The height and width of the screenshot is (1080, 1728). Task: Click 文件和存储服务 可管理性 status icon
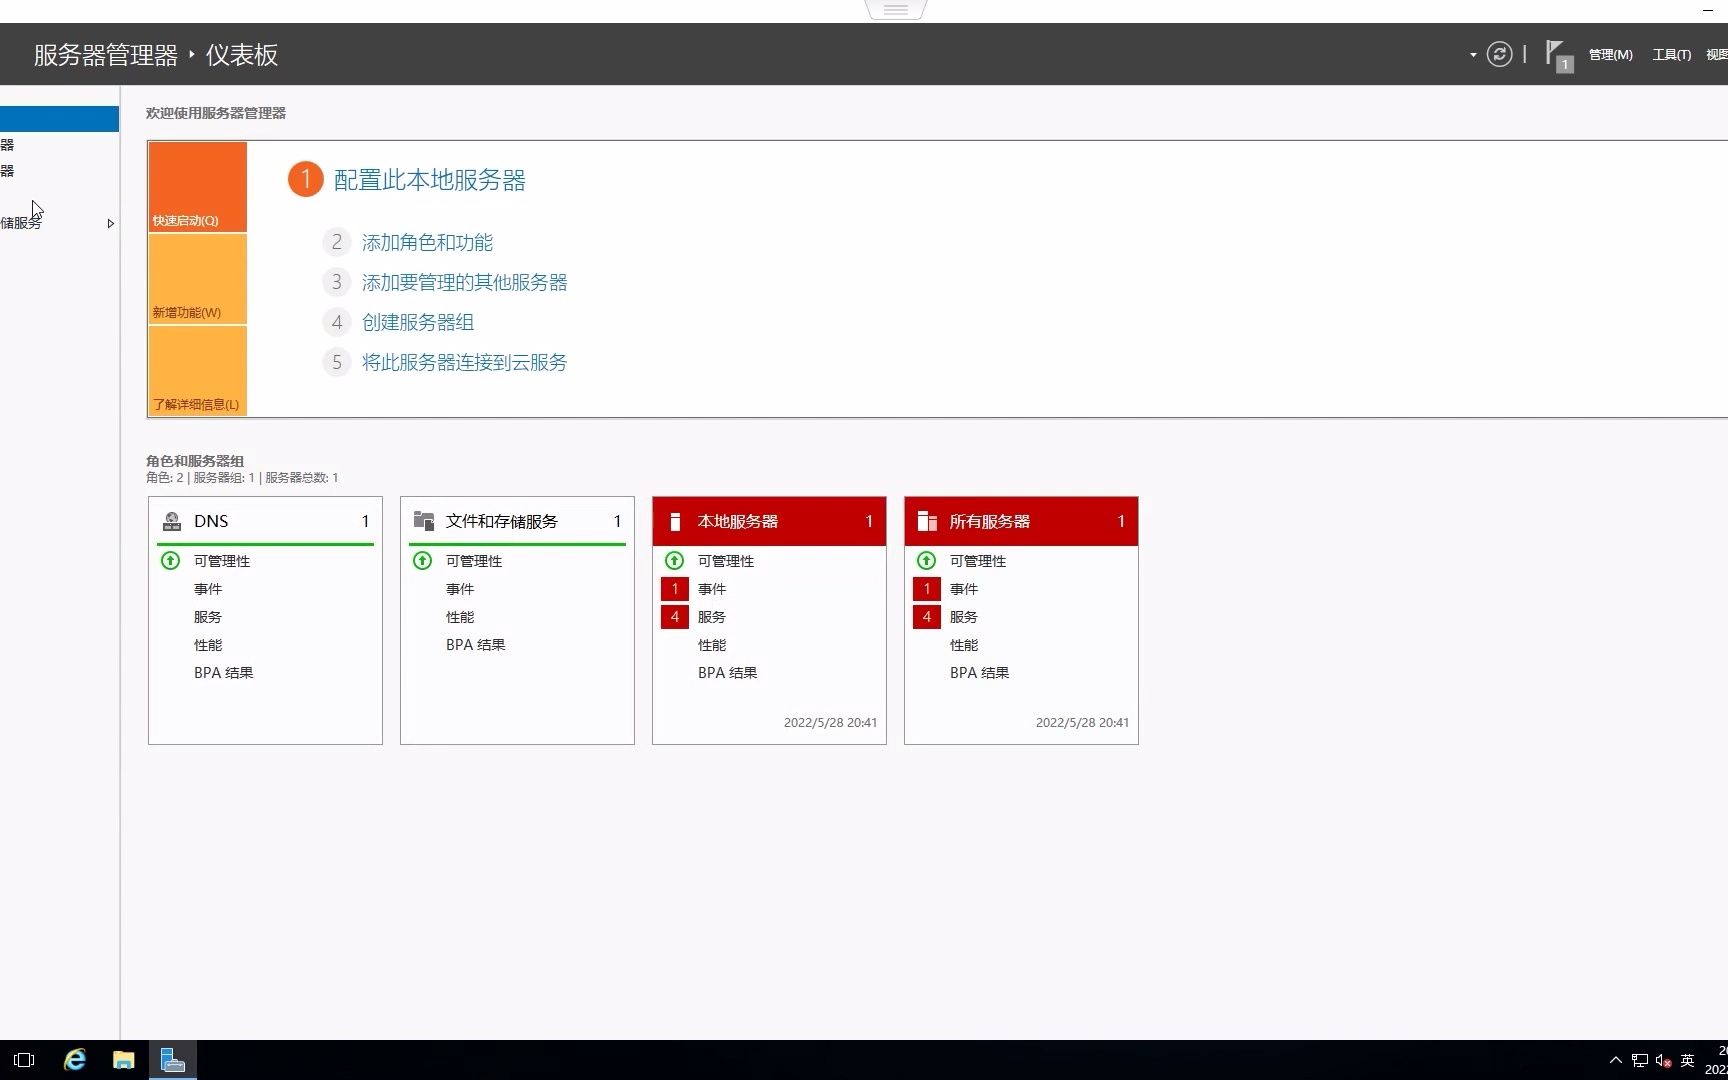pyautogui.click(x=423, y=560)
